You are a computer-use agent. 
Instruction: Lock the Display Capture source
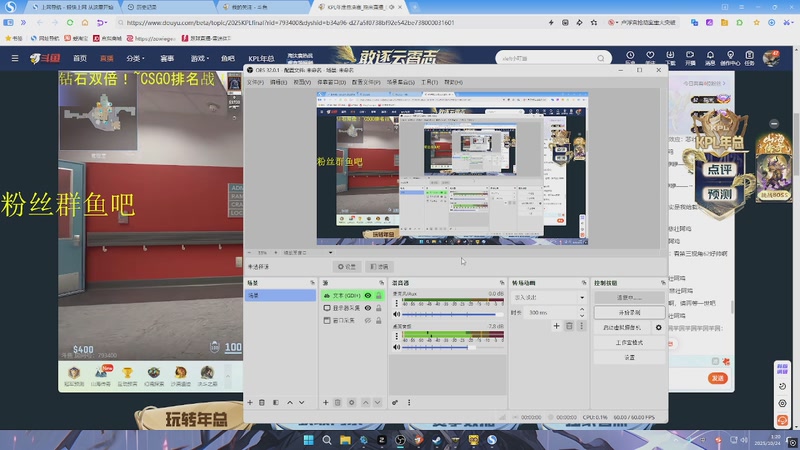pyautogui.click(x=379, y=308)
